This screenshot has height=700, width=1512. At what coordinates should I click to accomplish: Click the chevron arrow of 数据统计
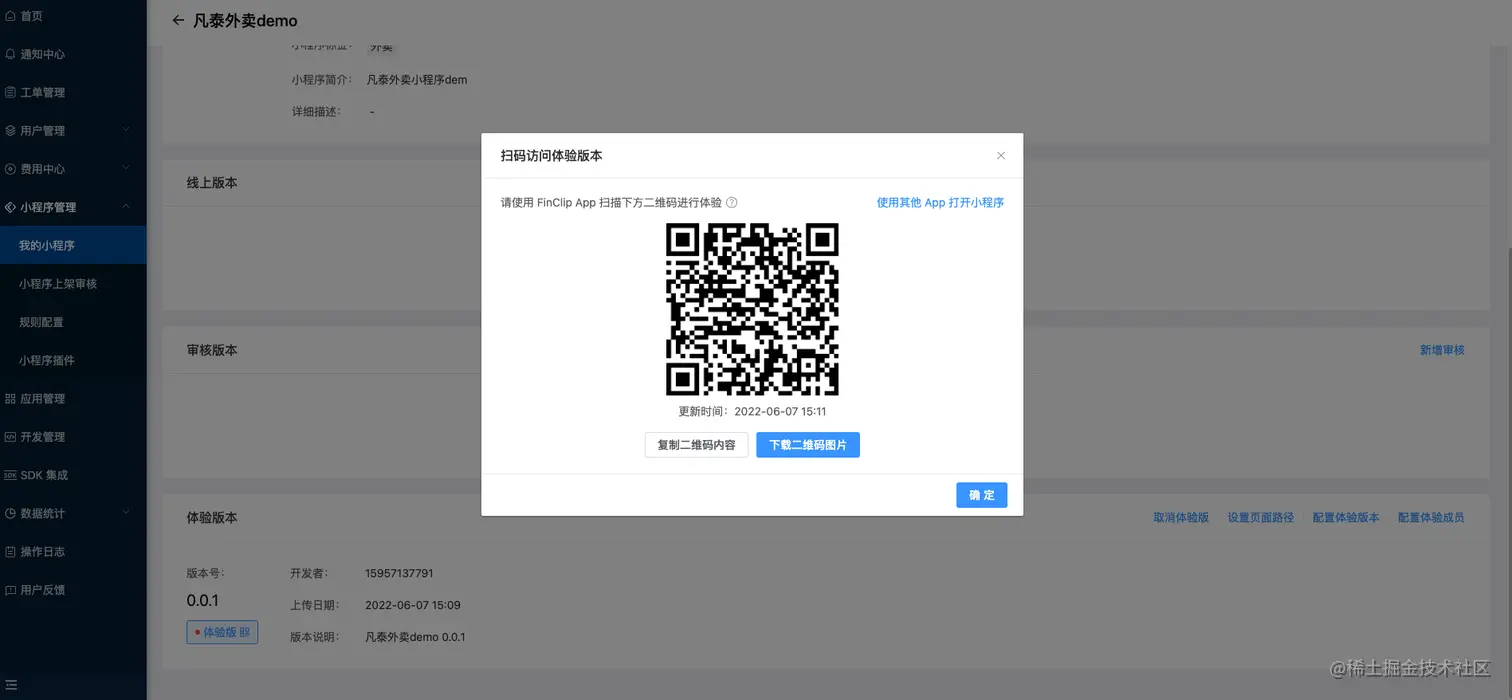(126, 513)
